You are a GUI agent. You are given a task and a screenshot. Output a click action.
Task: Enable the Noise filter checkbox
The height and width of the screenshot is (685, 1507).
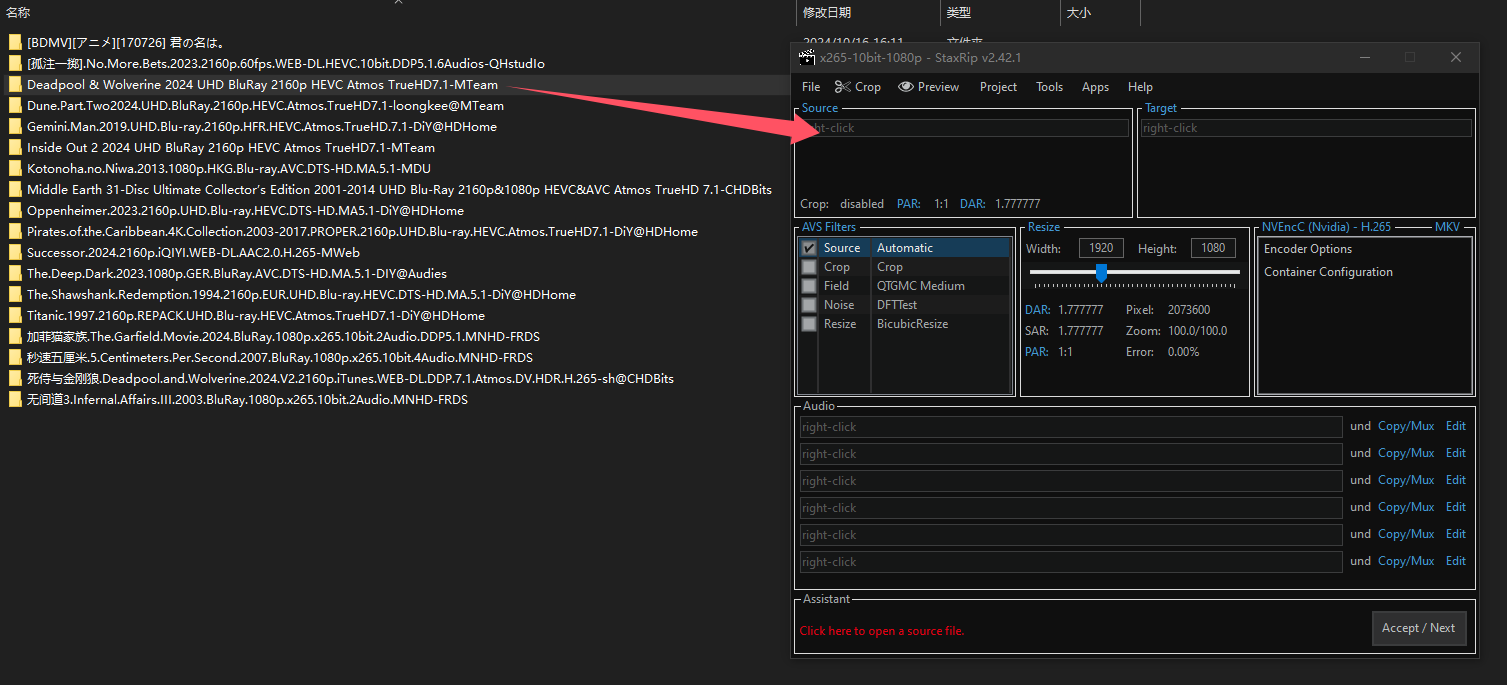click(809, 305)
